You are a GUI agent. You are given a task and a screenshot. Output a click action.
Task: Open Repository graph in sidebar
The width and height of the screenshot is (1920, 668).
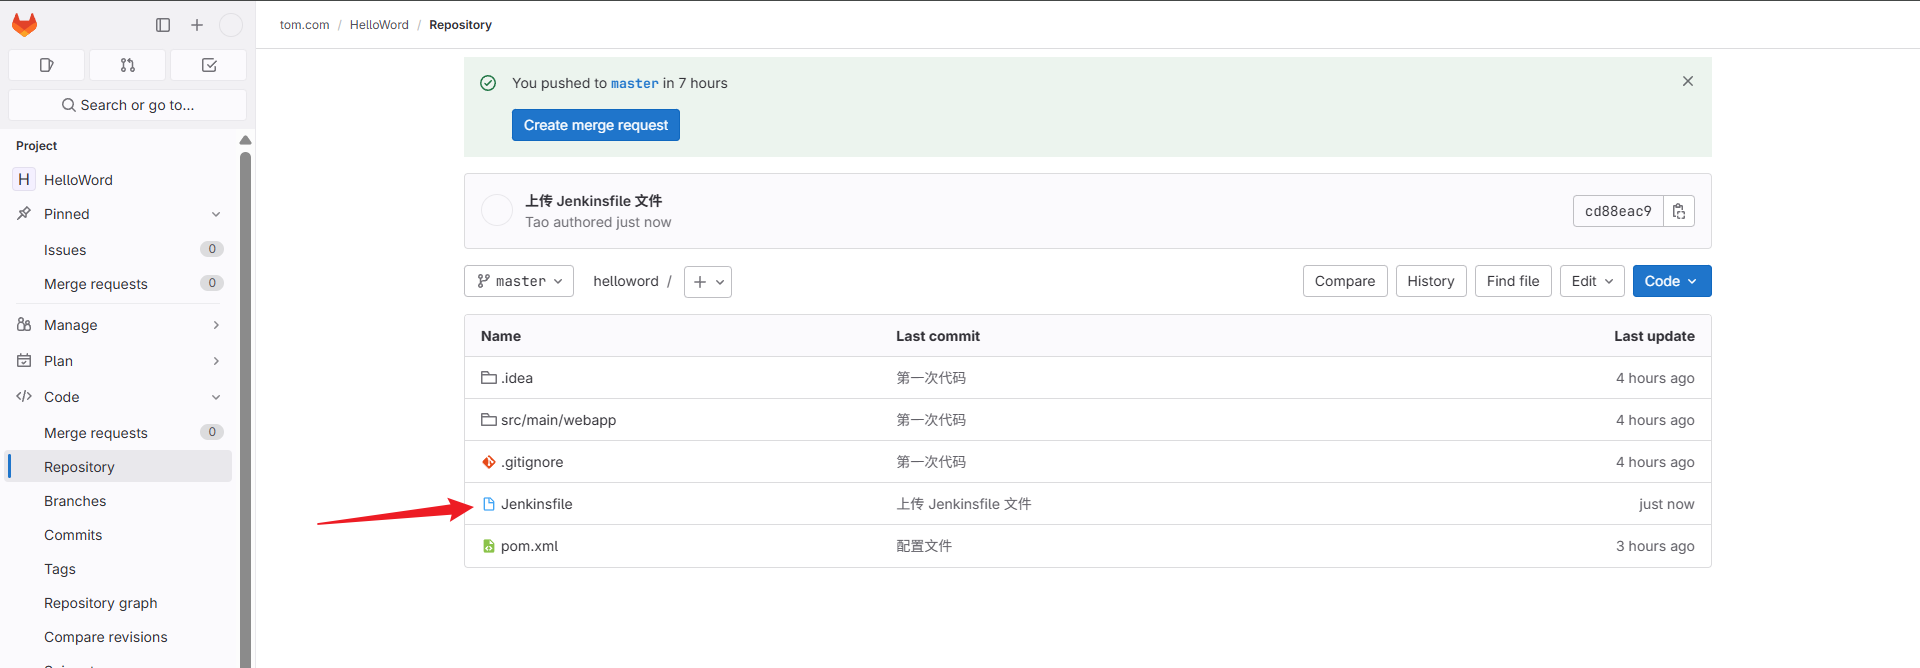tap(120, 603)
